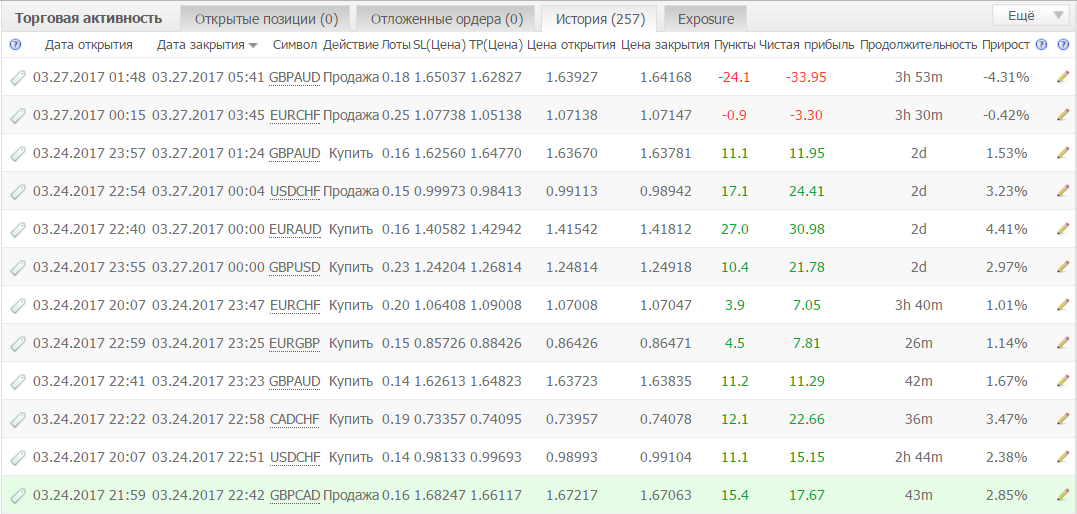Open EURGBP symbol link

295,343
